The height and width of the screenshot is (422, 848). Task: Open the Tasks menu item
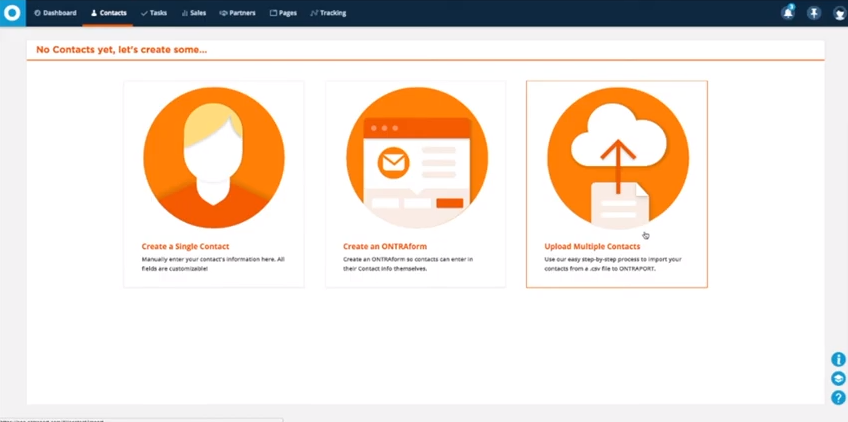click(x=154, y=13)
